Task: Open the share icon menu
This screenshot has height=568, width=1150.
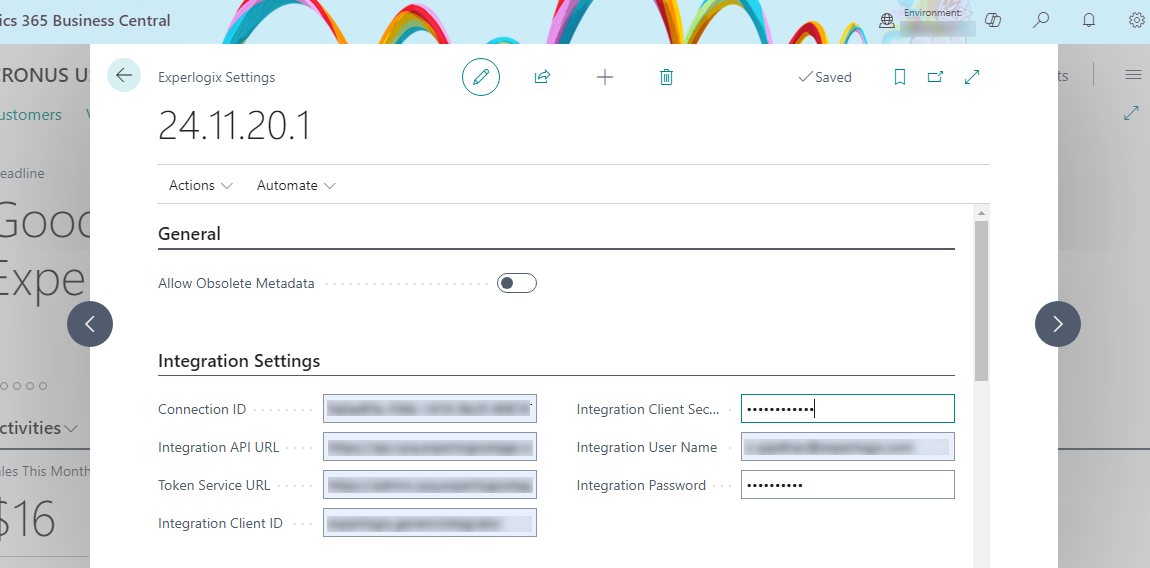Action: tap(543, 77)
